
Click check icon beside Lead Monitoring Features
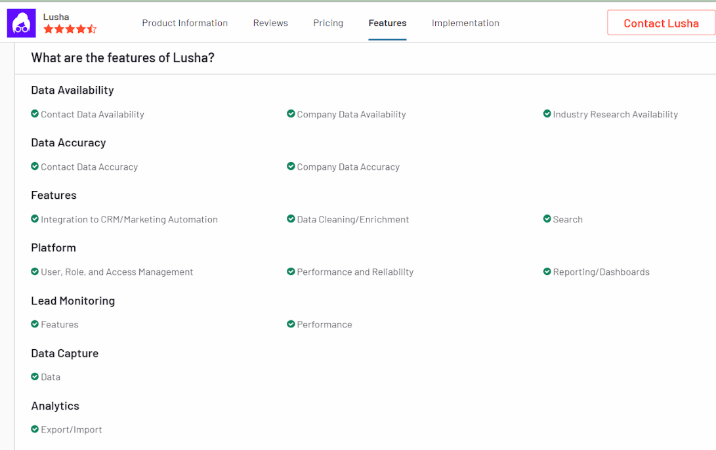click(x=35, y=324)
